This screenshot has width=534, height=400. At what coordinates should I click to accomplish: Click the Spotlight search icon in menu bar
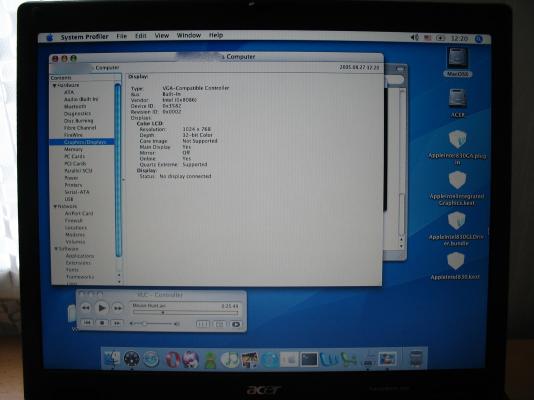click(x=479, y=38)
